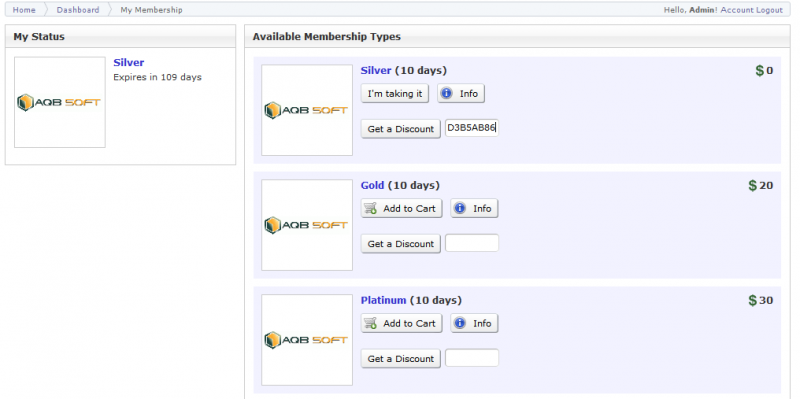Viewport: 800px width, 399px height.
Task: Log out using the Logout link
Action: click(x=768, y=10)
